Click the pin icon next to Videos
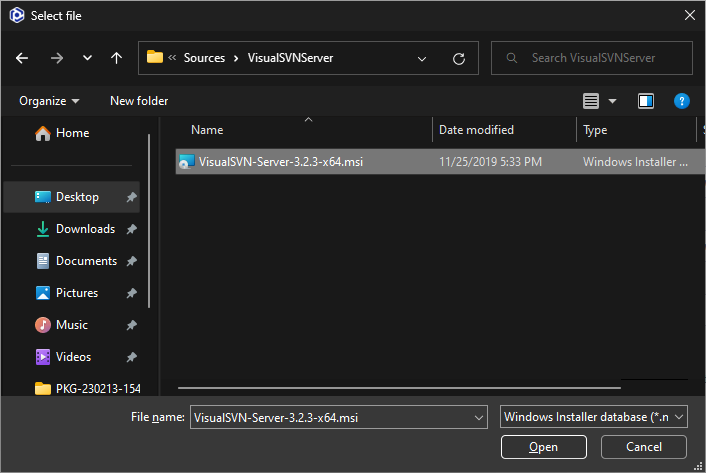The height and width of the screenshot is (473, 706). pos(131,357)
